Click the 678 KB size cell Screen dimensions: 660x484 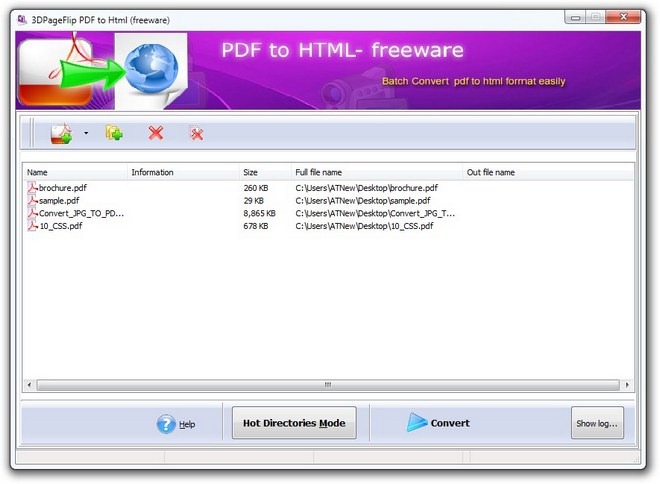pos(255,226)
